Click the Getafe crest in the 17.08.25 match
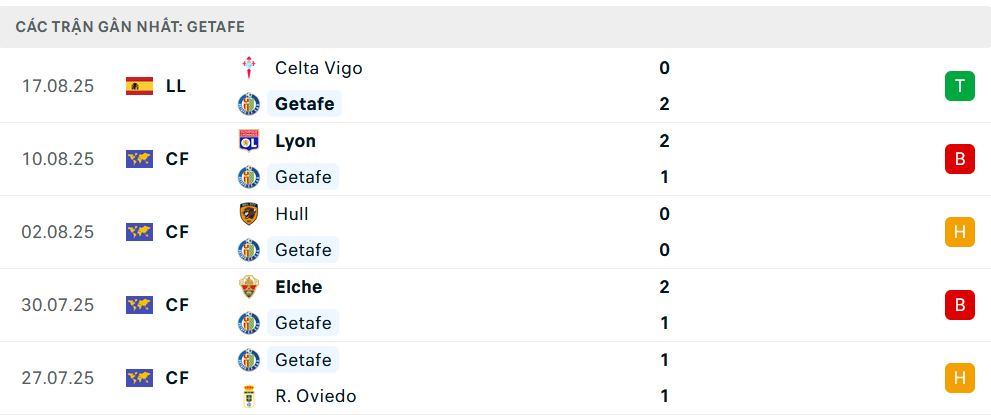 coord(248,104)
